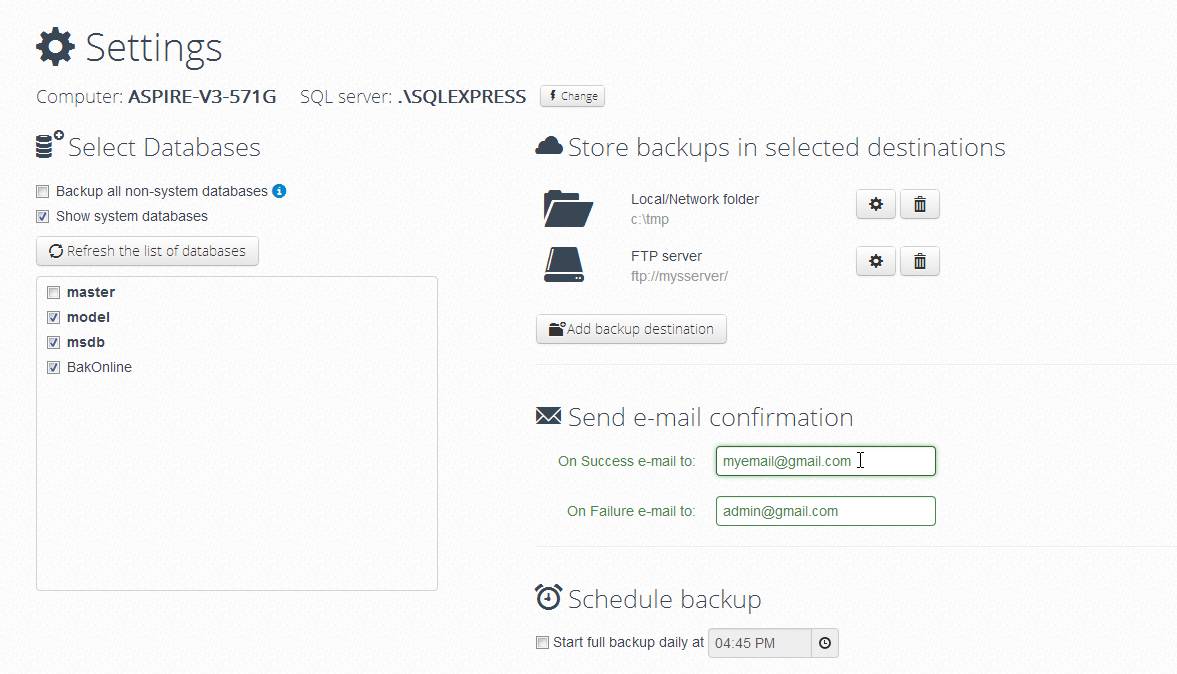Click Add backup destination button
The height and width of the screenshot is (674, 1177).
[x=631, y=329]
